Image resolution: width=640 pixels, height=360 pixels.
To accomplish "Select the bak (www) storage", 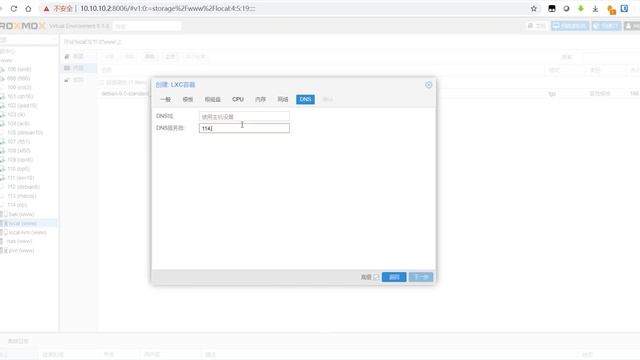I will (x=21, y=214).
